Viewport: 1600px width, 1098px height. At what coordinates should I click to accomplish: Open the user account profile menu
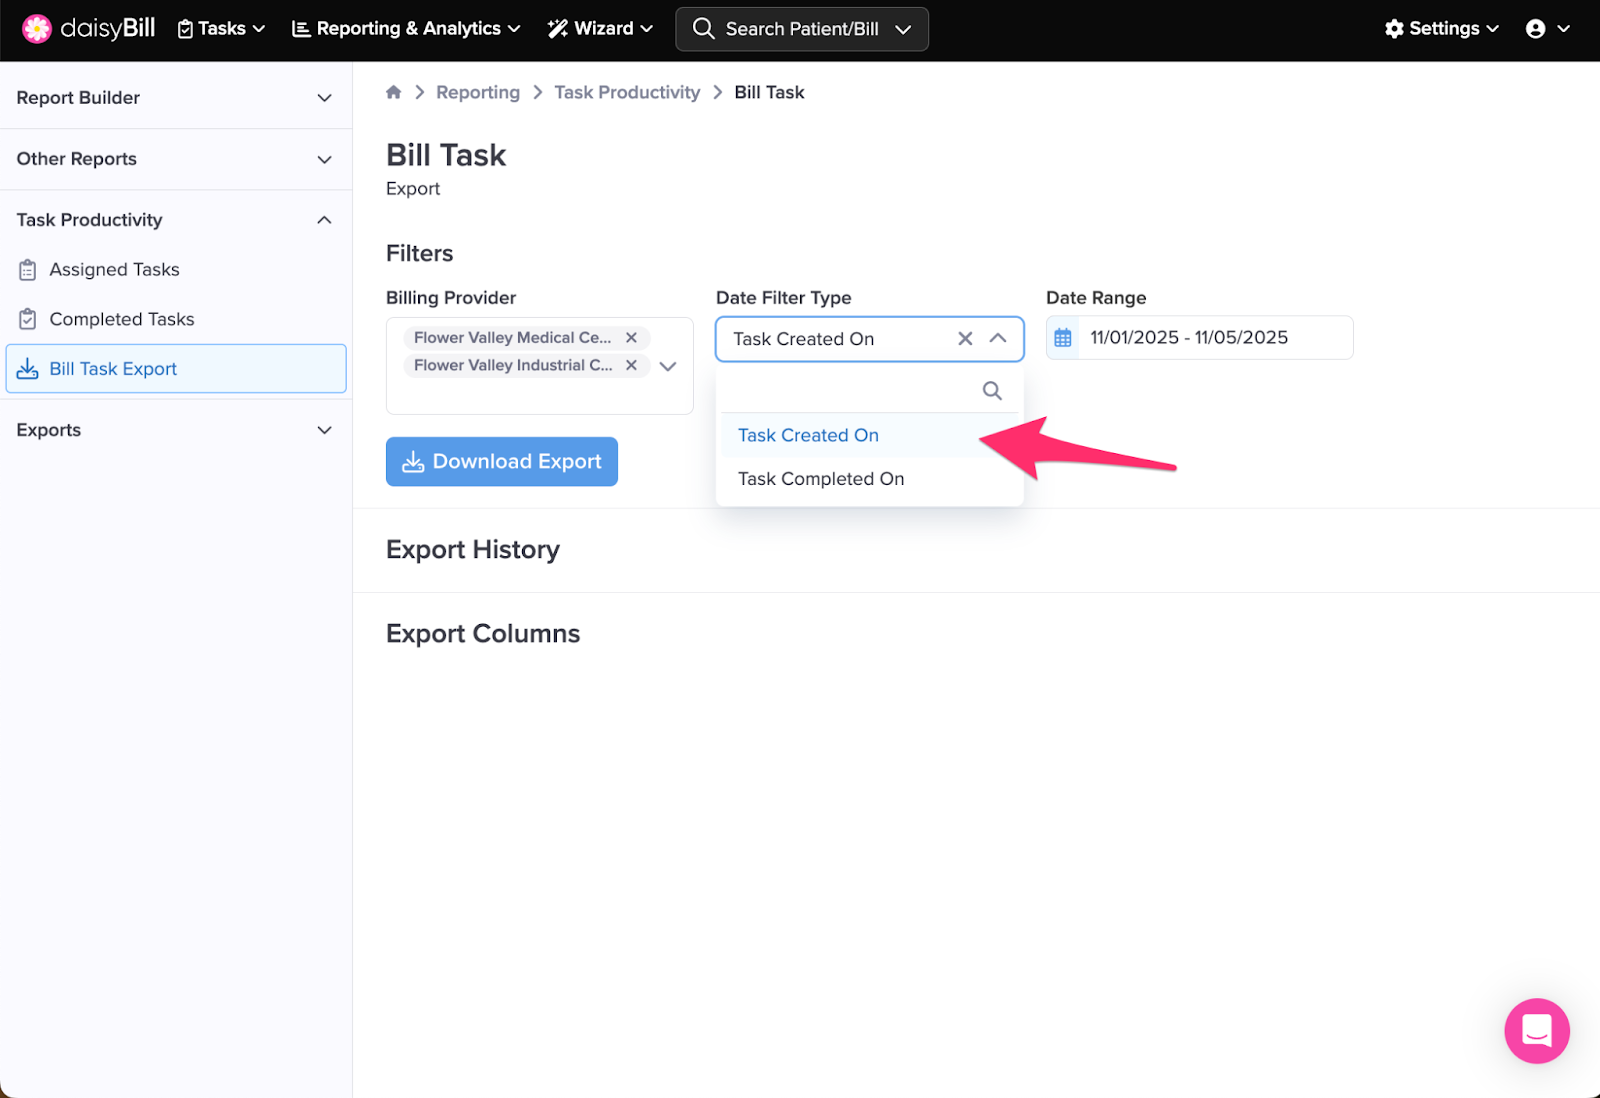point(1547,29)
